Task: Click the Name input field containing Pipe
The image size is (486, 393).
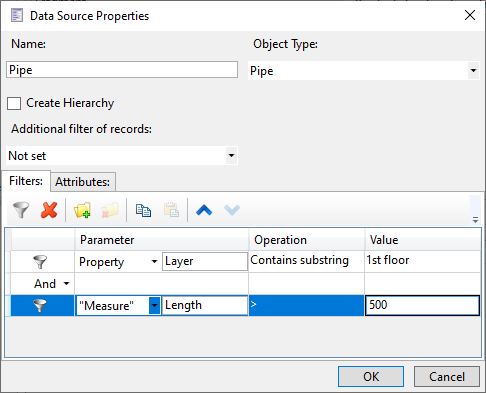Action: [x=122, y=70]
